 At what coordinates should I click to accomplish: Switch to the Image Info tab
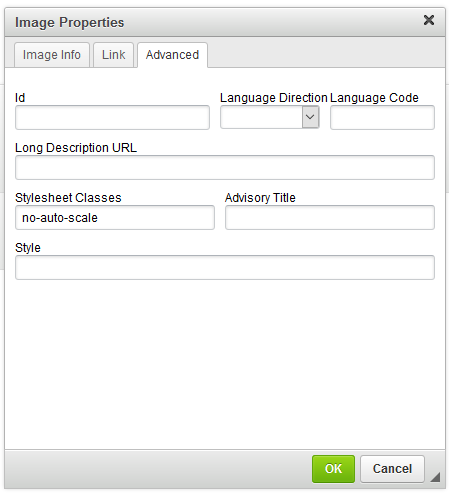point(52,55)
